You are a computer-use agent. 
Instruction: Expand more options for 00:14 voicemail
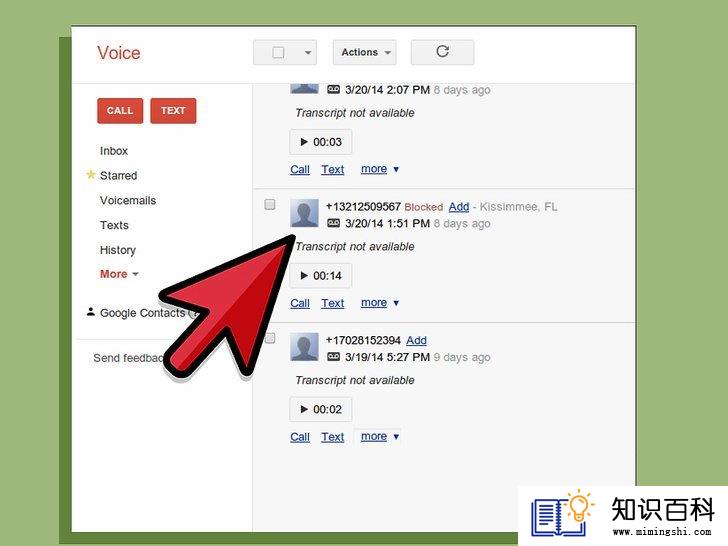[379, 303]
